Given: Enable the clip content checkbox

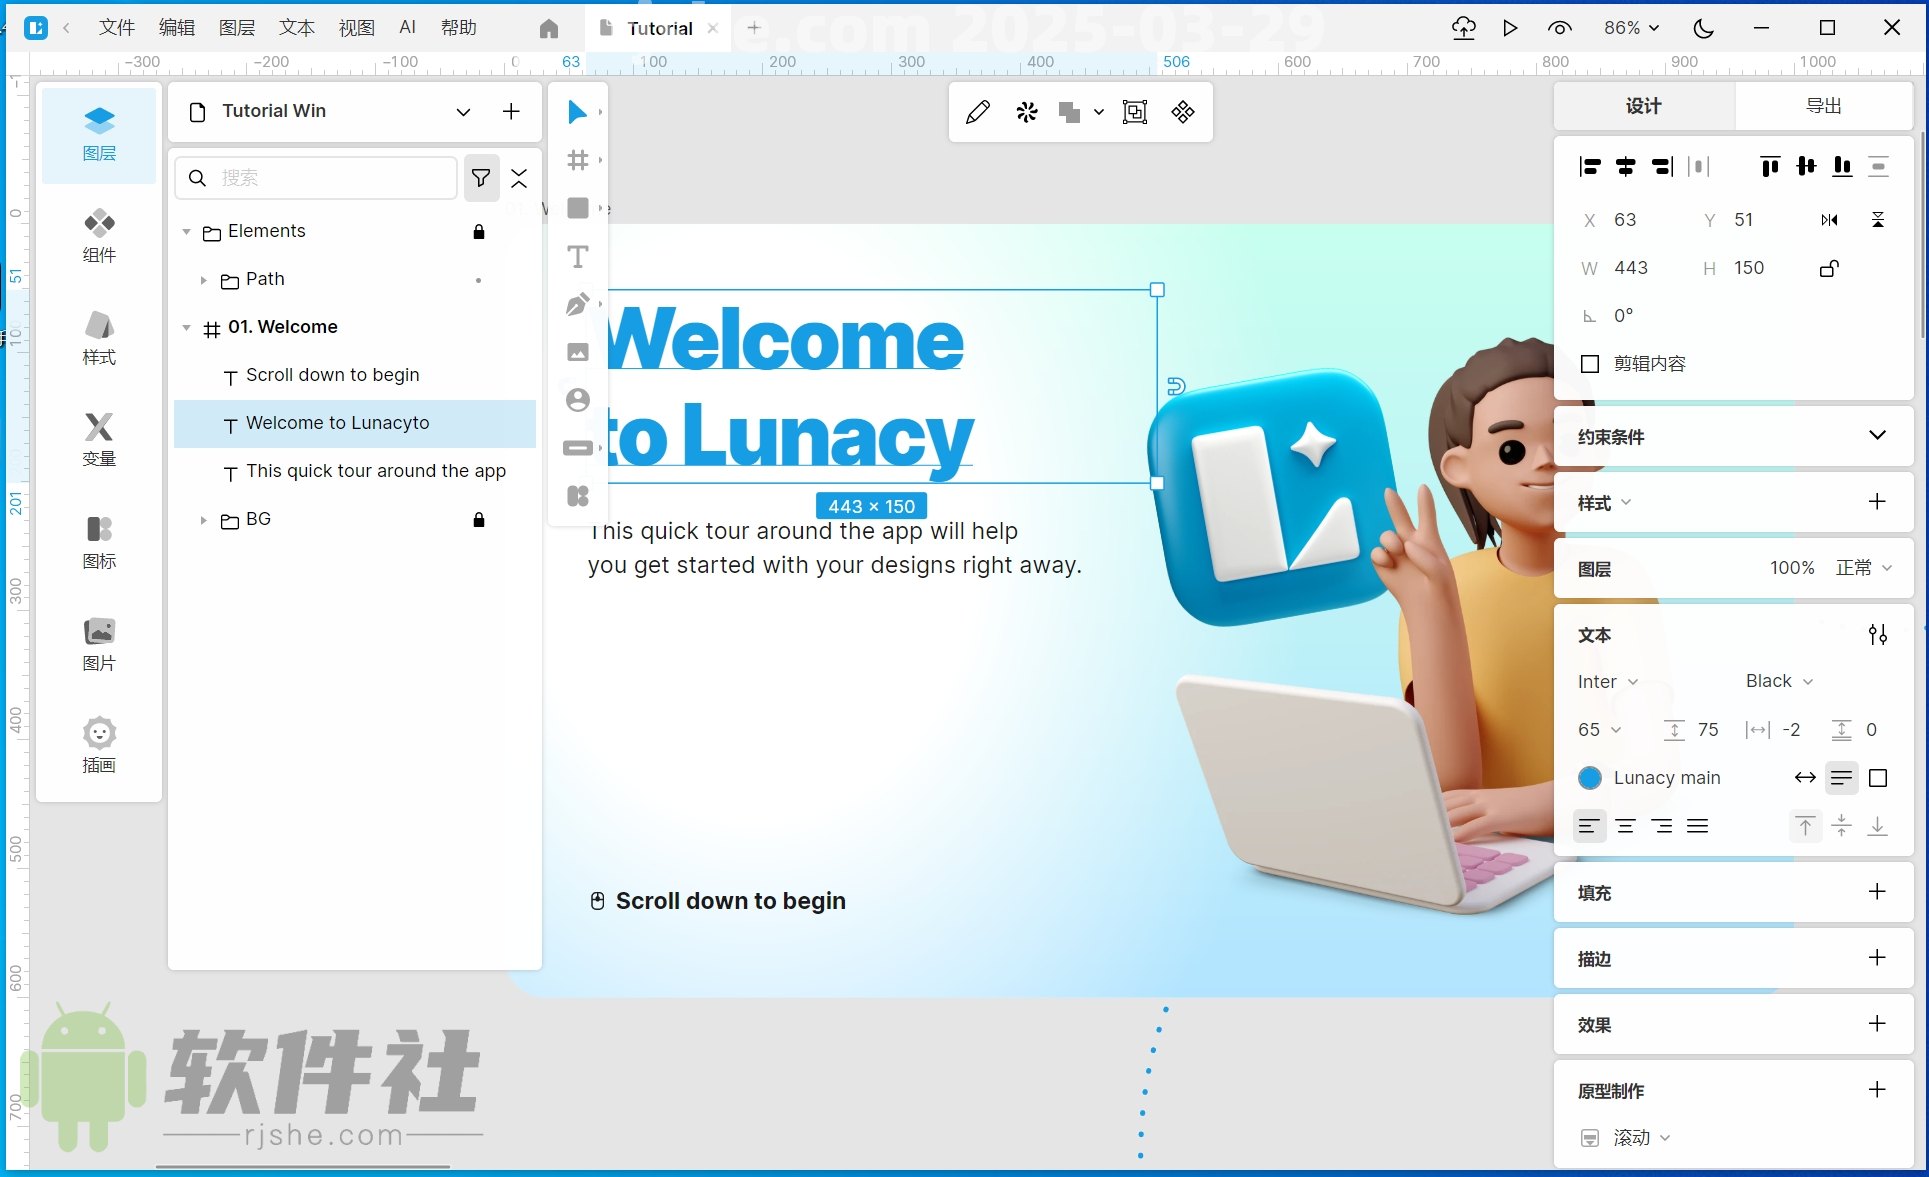Looking at the screenshot, I should 1590,364.
